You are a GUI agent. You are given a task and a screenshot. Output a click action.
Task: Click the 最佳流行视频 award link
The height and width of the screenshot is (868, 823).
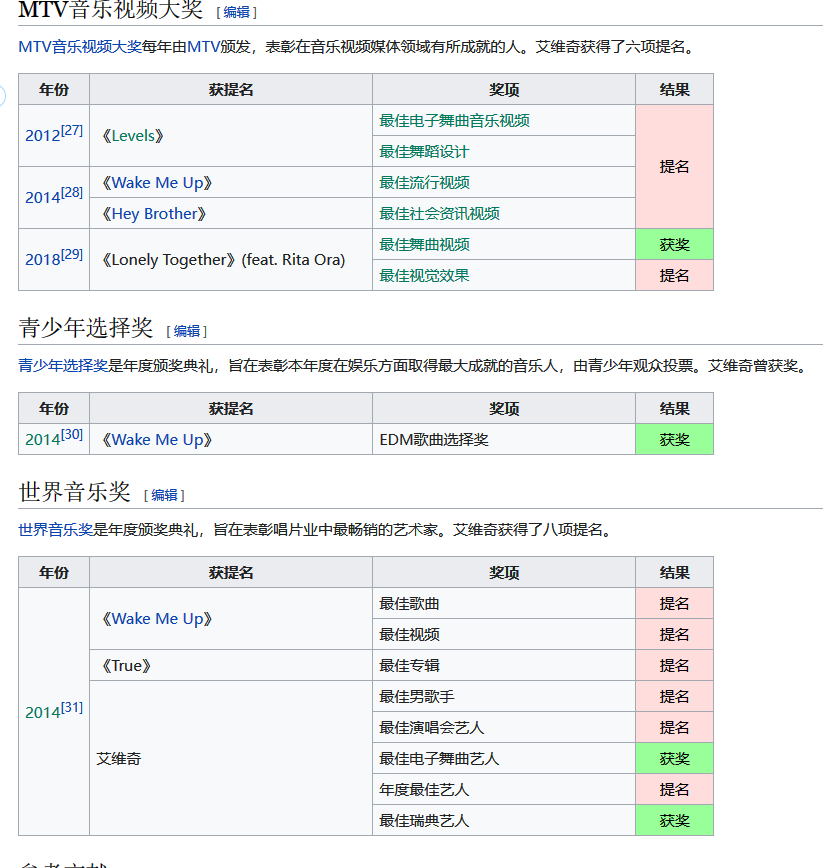[x=424, y=182]
